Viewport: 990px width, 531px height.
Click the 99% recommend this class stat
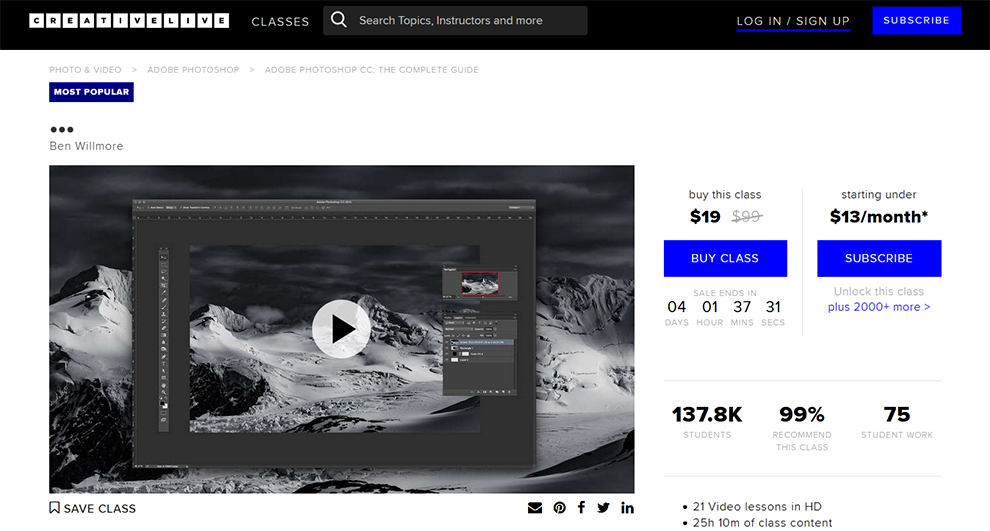point(802,427)
